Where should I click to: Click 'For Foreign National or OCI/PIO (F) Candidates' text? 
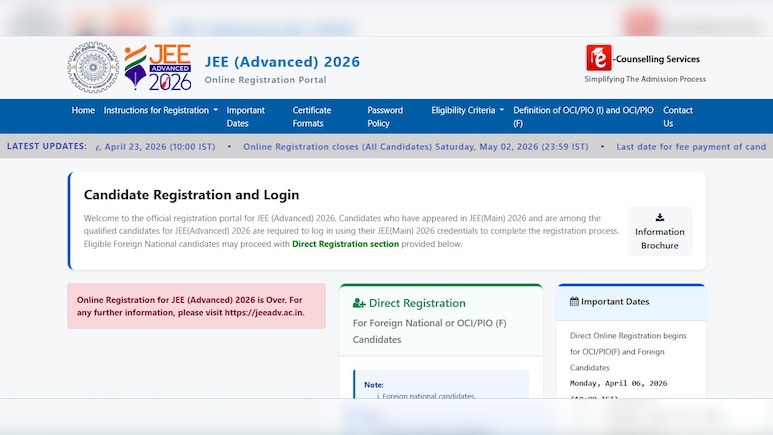click(x=429, y=331)
